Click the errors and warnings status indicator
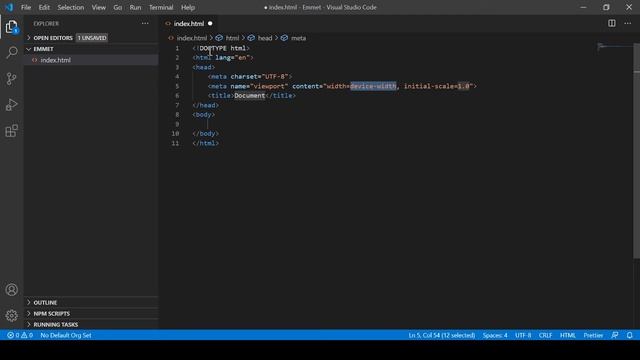 (20, 335)
